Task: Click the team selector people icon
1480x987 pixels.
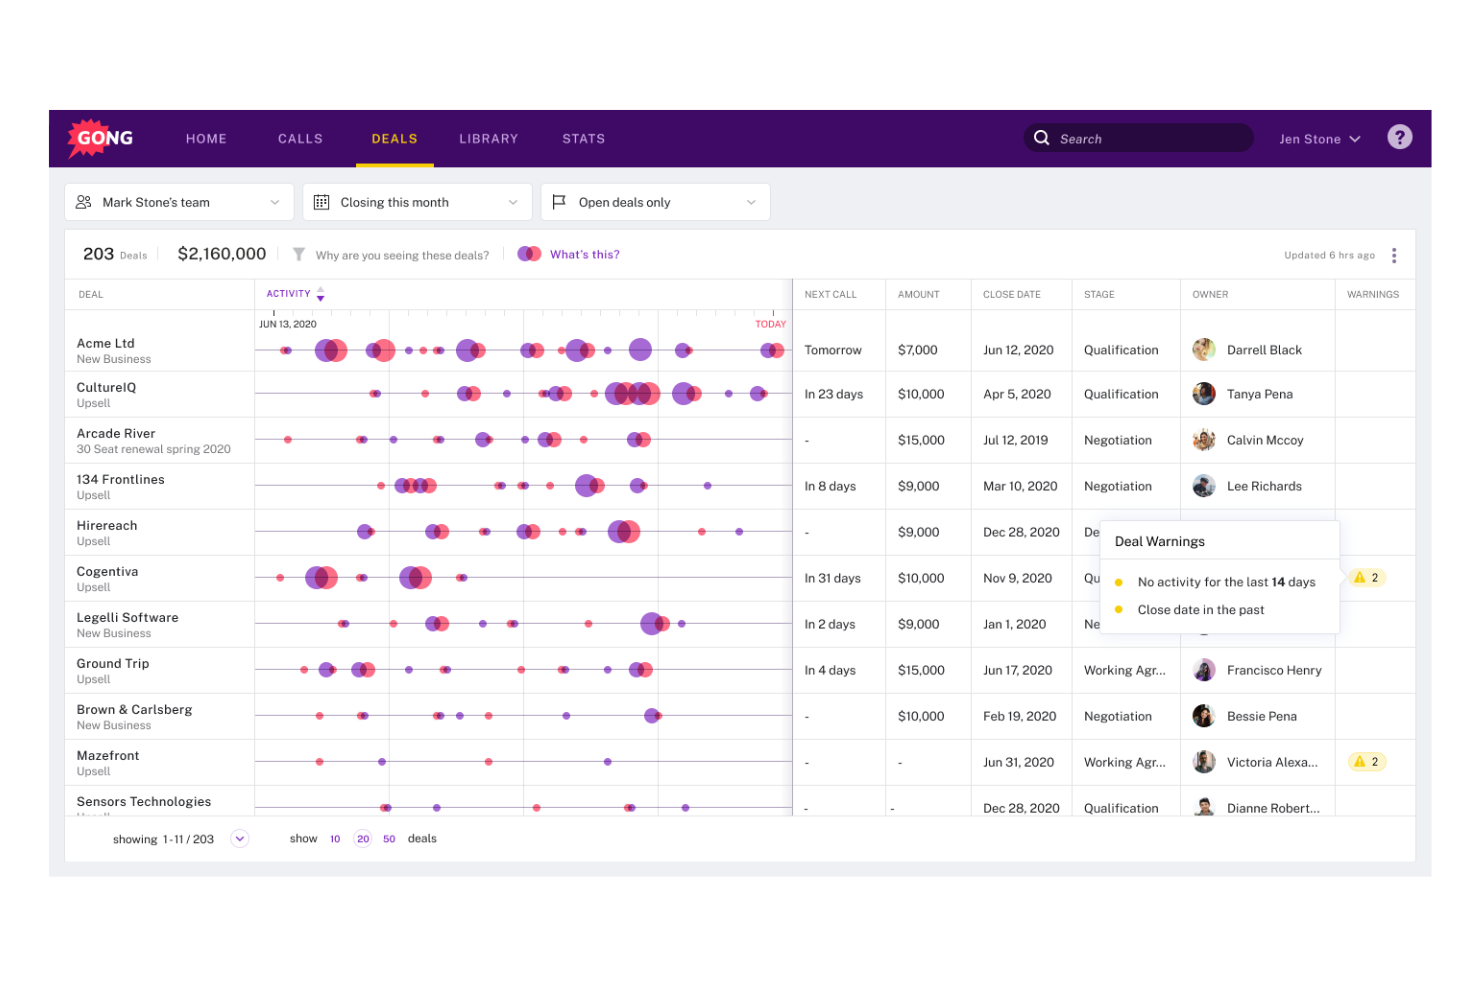Action: (x=85, y=201)
